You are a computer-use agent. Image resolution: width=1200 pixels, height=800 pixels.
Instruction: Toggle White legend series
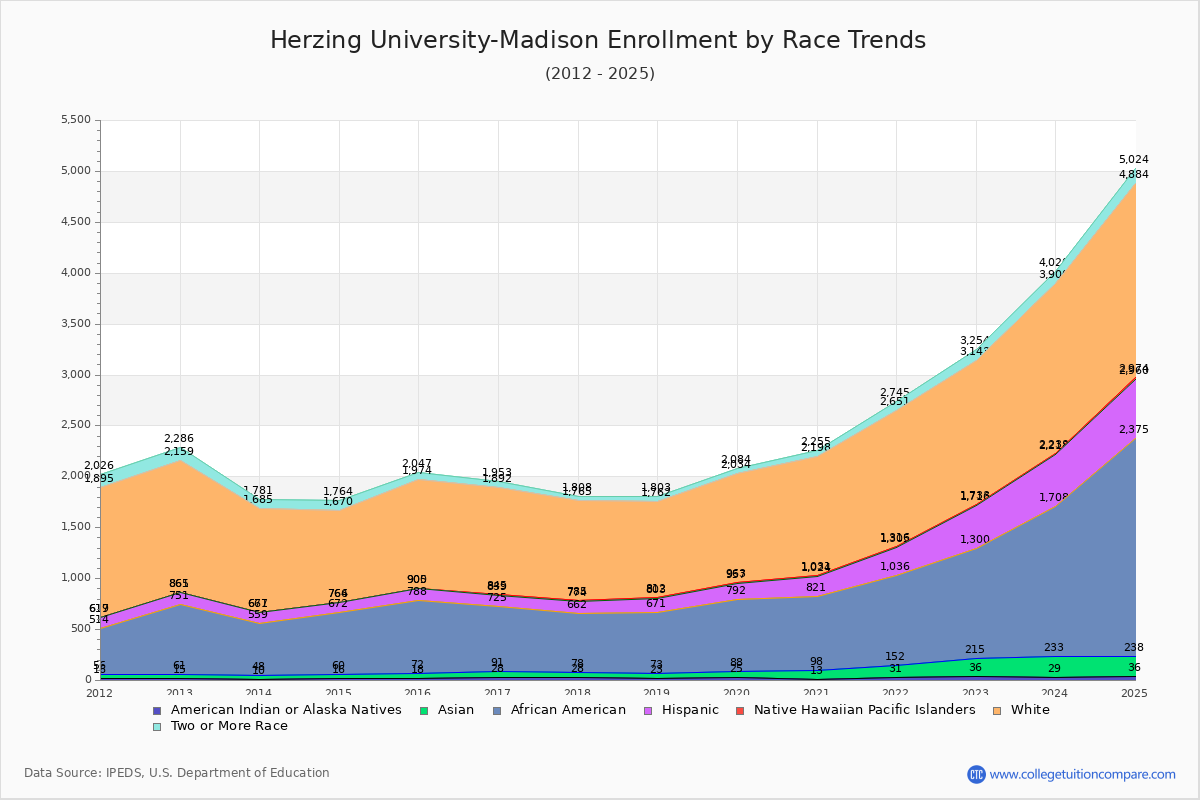click(1020, 710)
